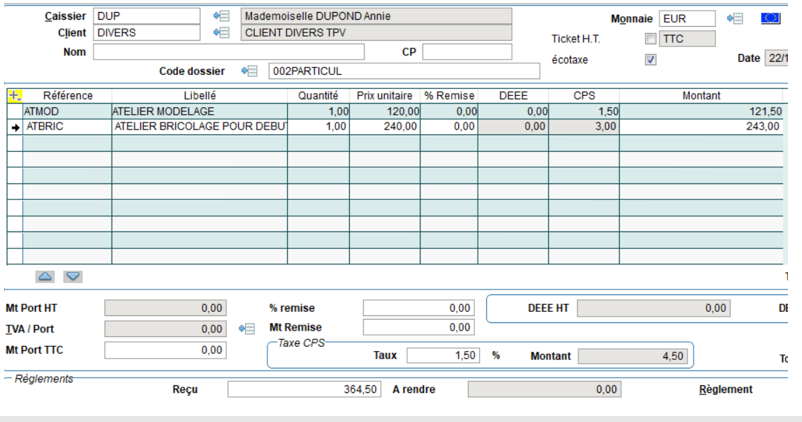This screenshot has height=422, width=802.
Task: Click the yellow add-line icon in grid header
Action: pos(14,95)
